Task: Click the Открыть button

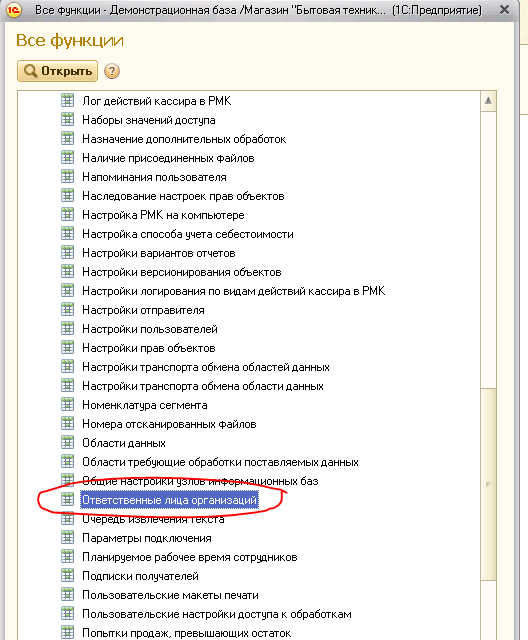Action: (x=57, y=71)
